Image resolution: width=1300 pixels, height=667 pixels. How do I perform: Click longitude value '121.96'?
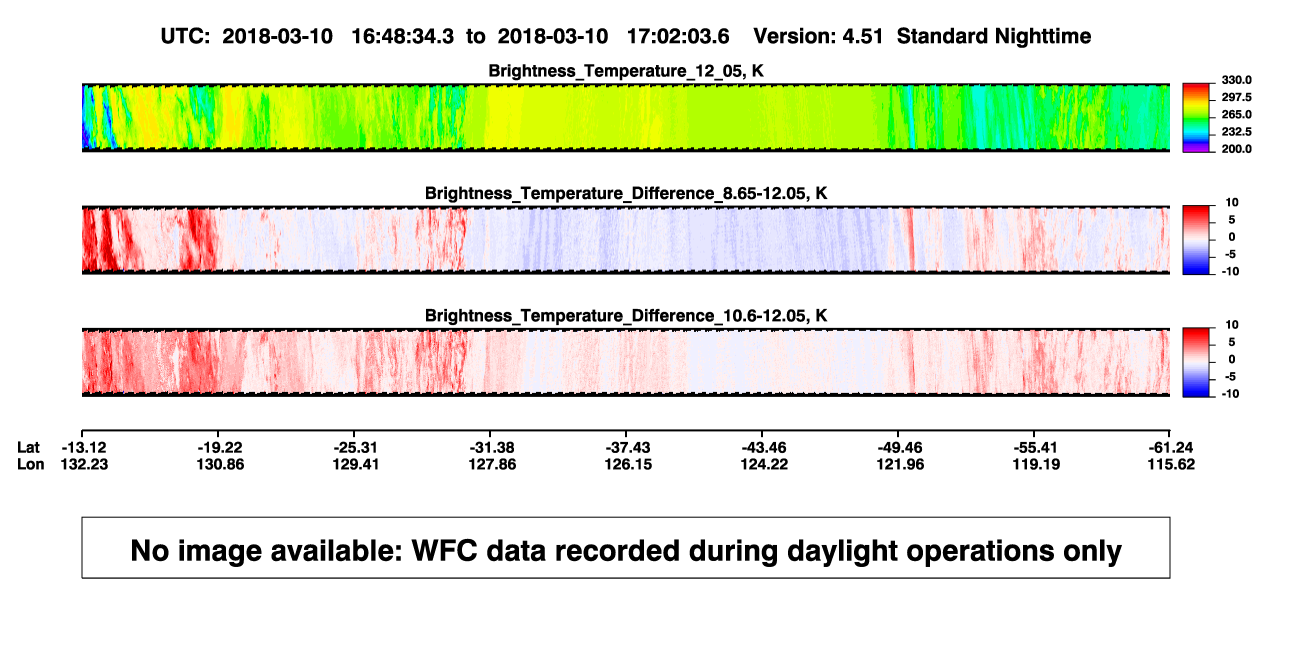coord(901,465)
